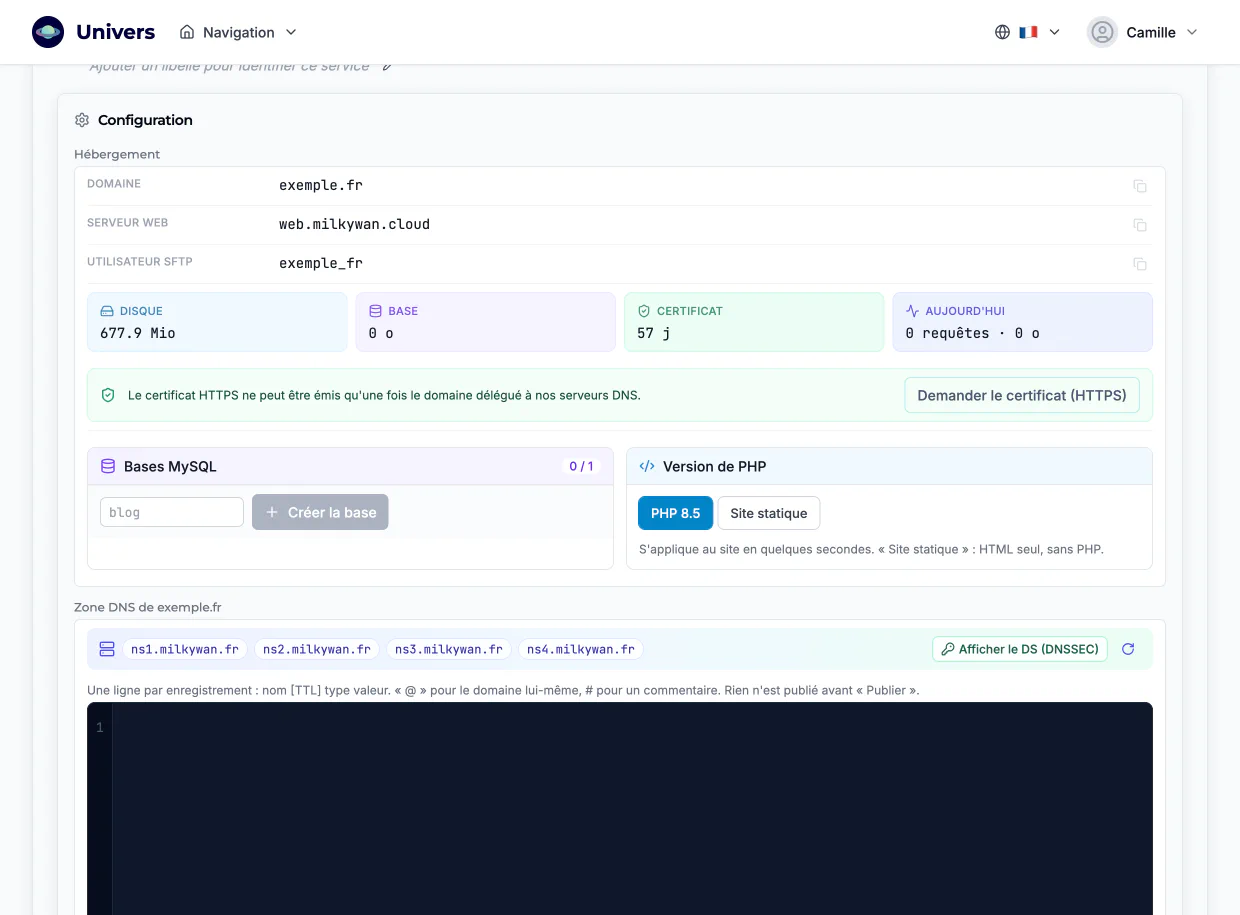Image resolution: width=1240 pixels, height=915 pixels.
Task: Open the language selector with French flag
Action: coord(1027,32)
